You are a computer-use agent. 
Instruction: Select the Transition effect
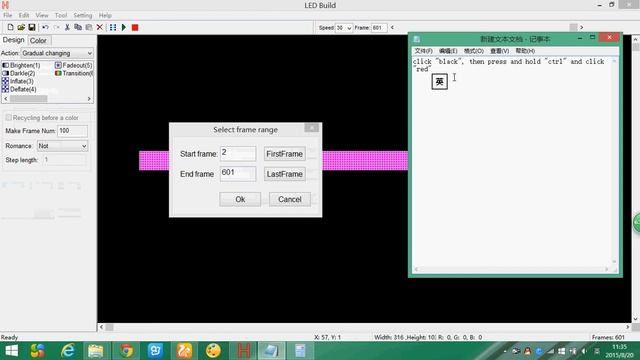click(73, 73)
